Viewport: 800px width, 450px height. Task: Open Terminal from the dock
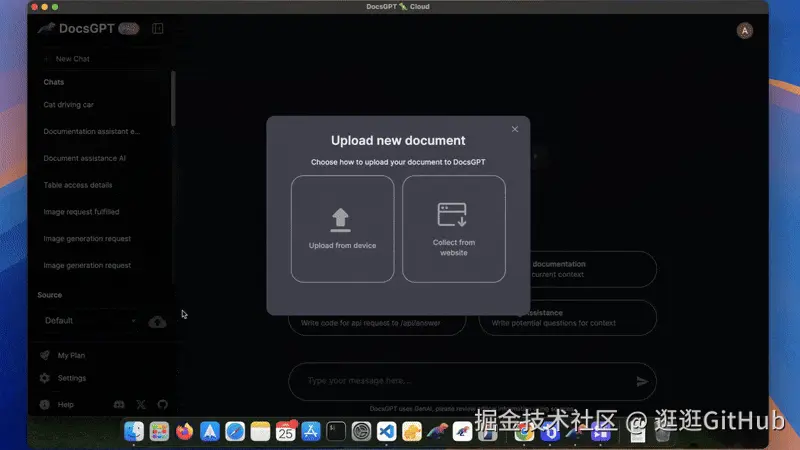point(336,432)
